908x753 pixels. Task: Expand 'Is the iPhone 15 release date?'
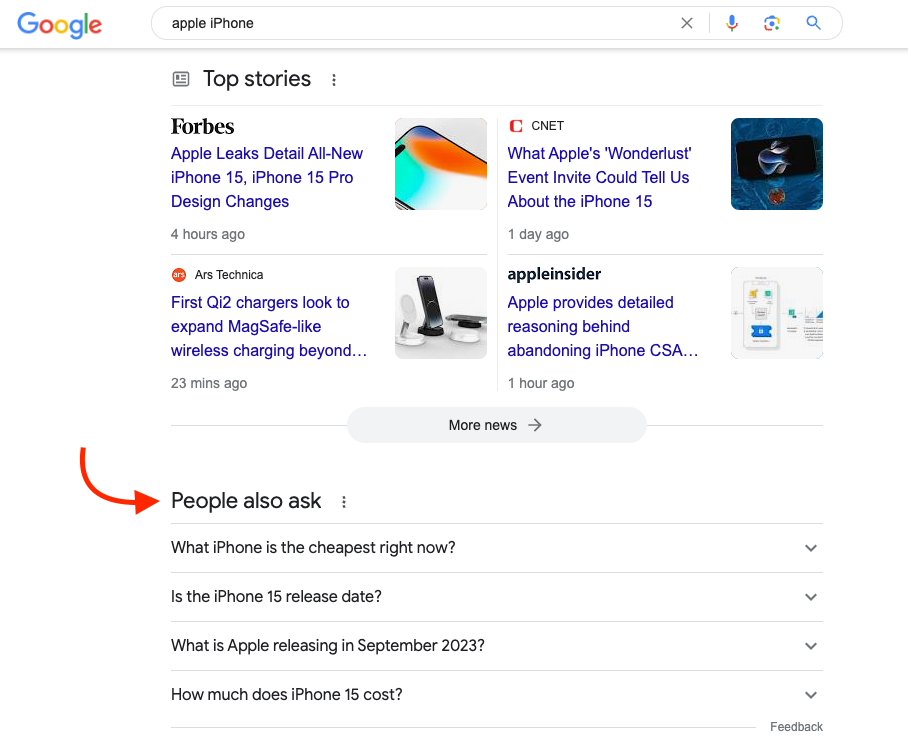click(x=497, y=597)
